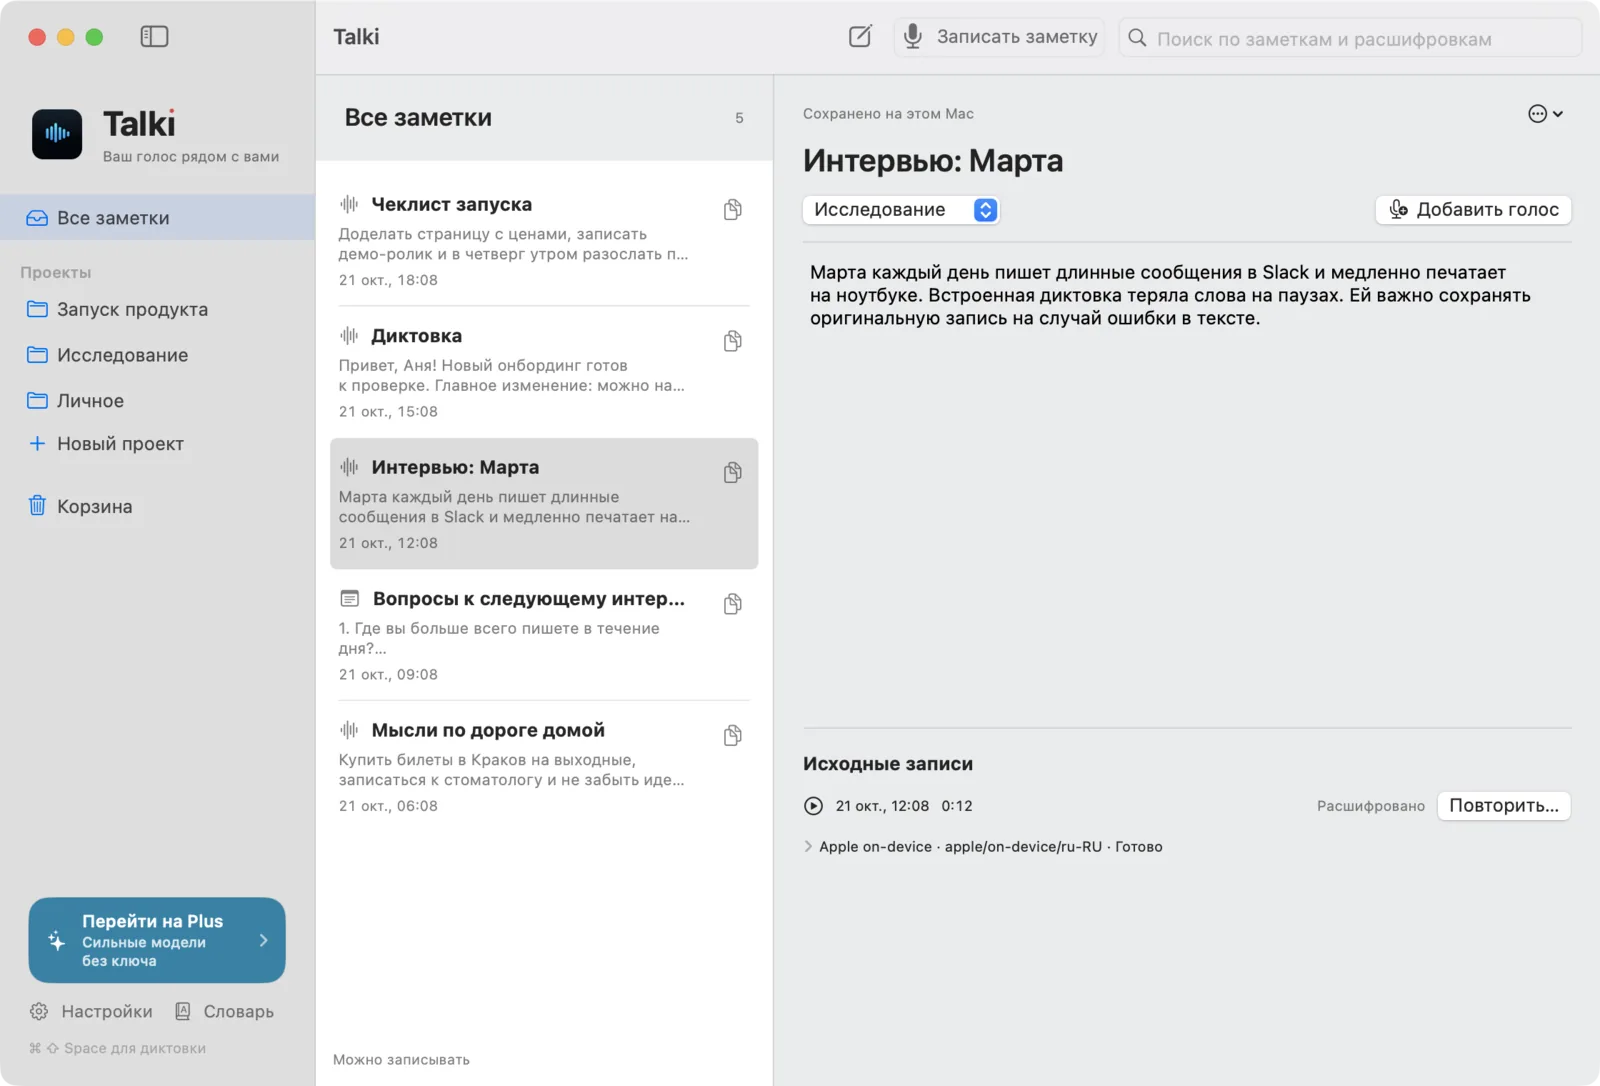Click the Сохранено на этом Mac label
The width and height of the screenshot is (1600, 1086).
[x=888, y=114]
